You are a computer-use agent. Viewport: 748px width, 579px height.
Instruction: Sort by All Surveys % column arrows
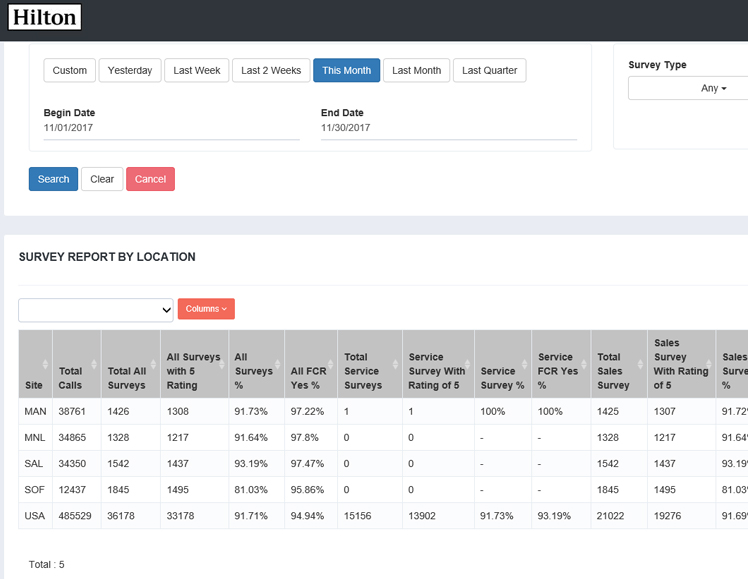click(277, 364)
